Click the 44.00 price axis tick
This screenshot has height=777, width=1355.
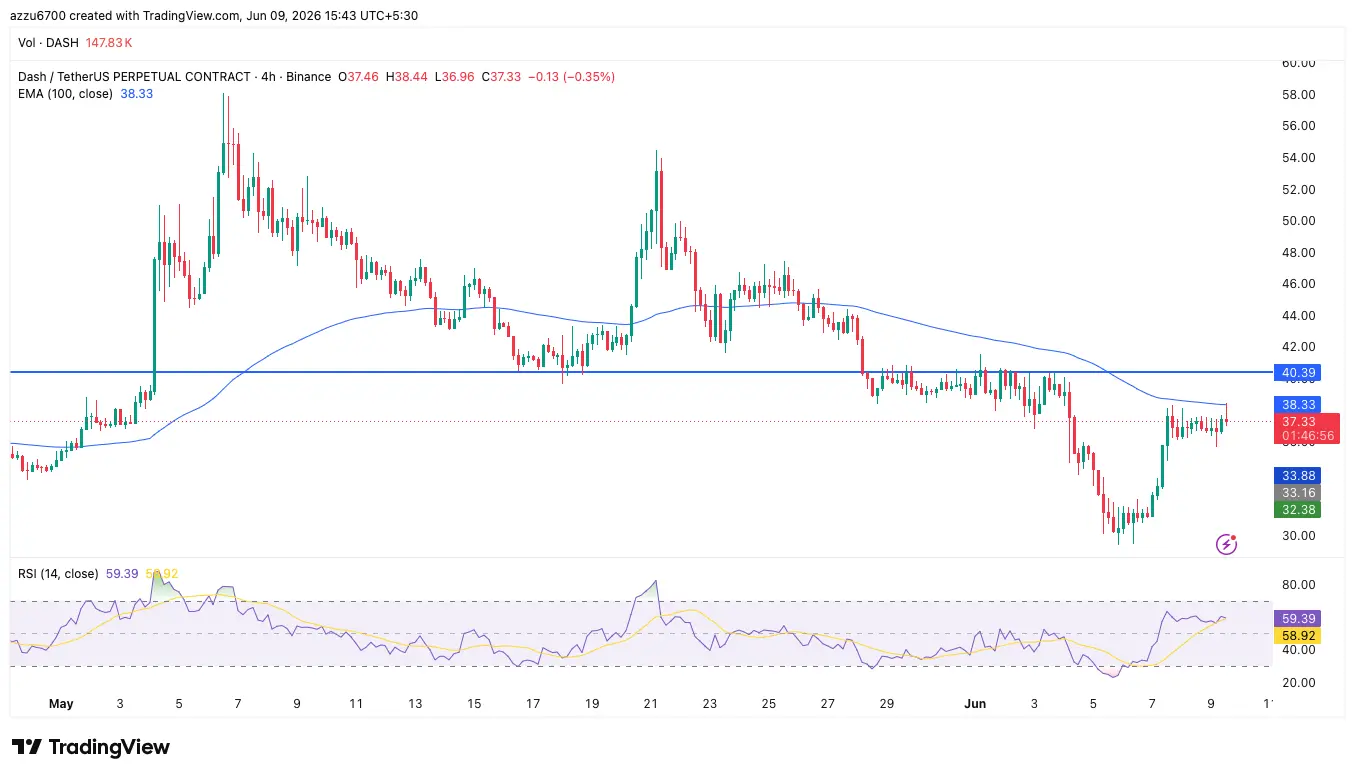[x=1299, y=316]
